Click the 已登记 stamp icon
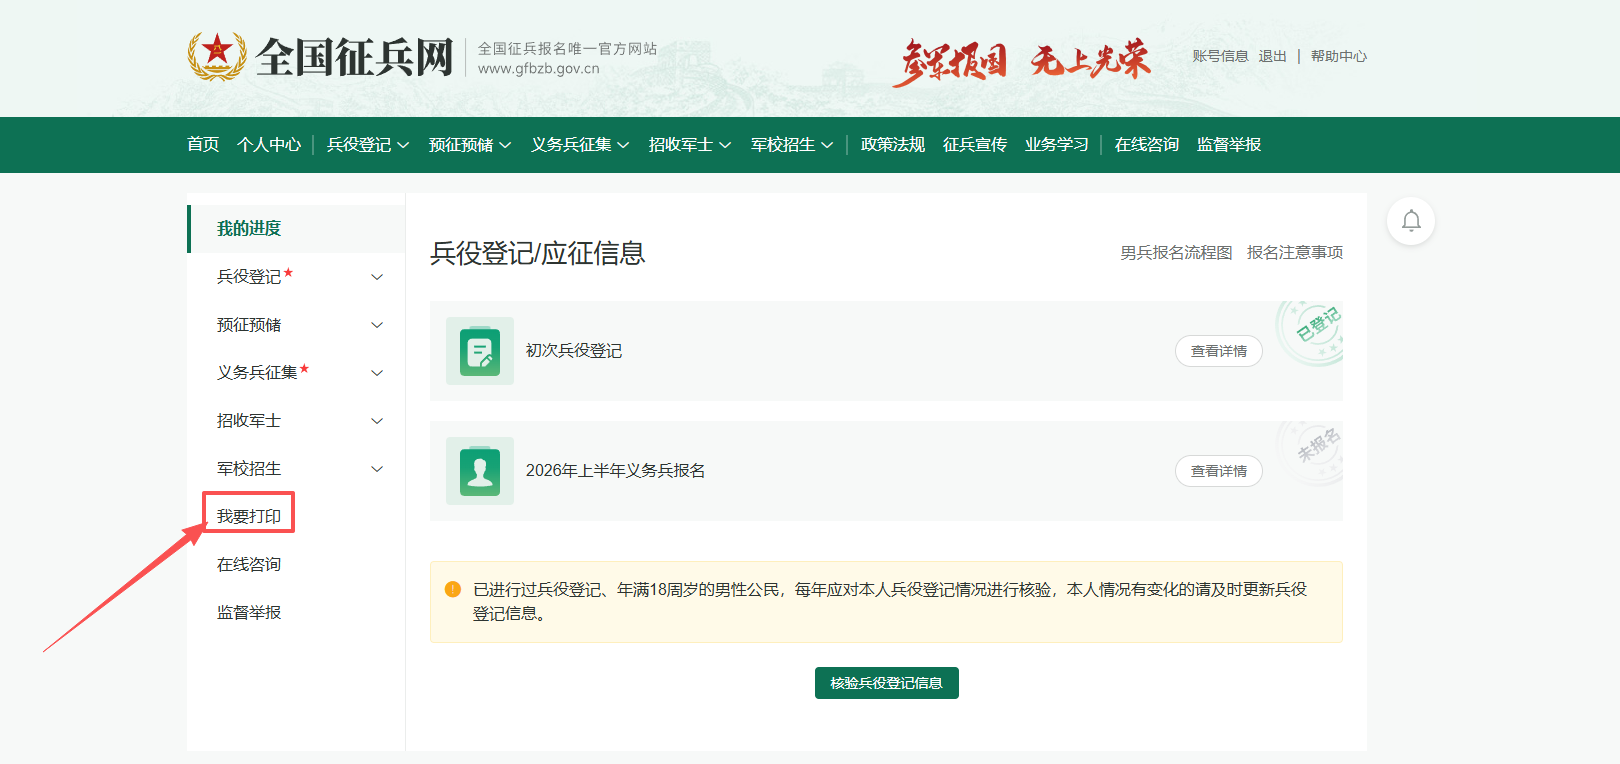Screen dimensions: 1620x764 click(1313, 330)
